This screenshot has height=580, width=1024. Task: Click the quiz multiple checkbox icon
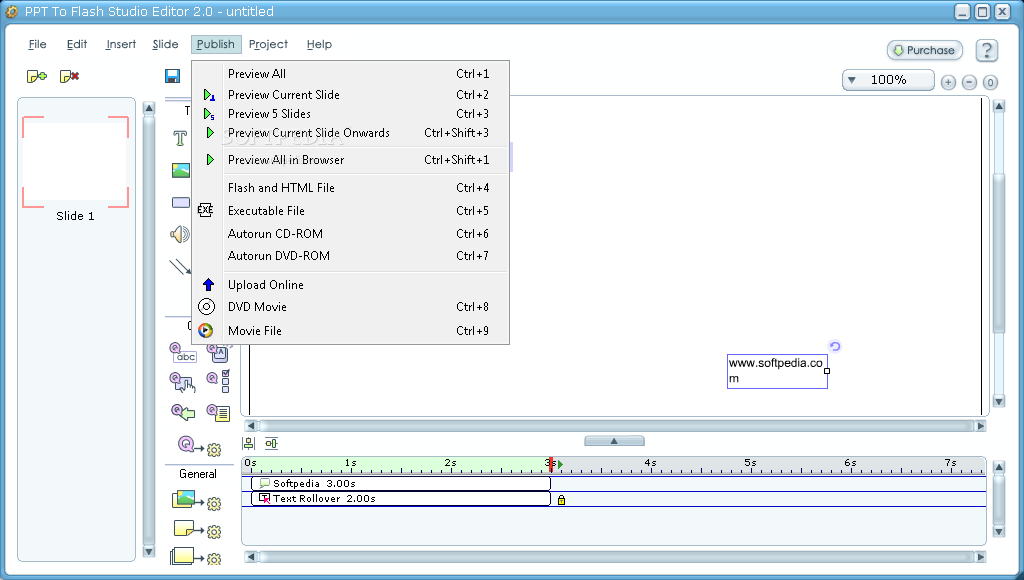point(218,381)
